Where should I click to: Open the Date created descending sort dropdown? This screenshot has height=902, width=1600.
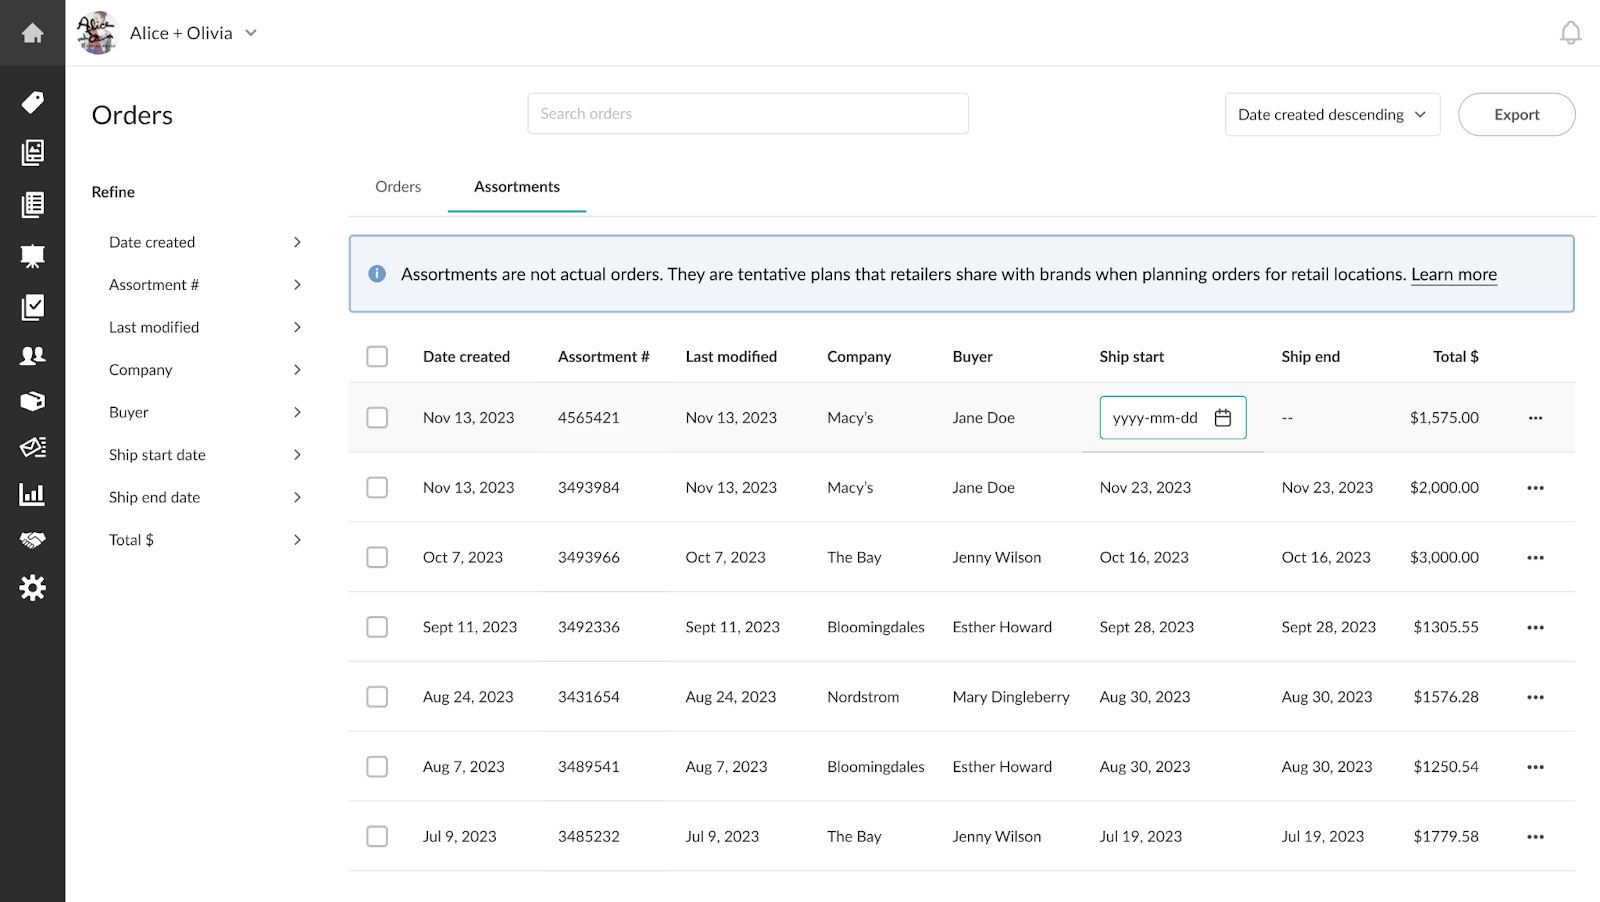pos(1331,115)
